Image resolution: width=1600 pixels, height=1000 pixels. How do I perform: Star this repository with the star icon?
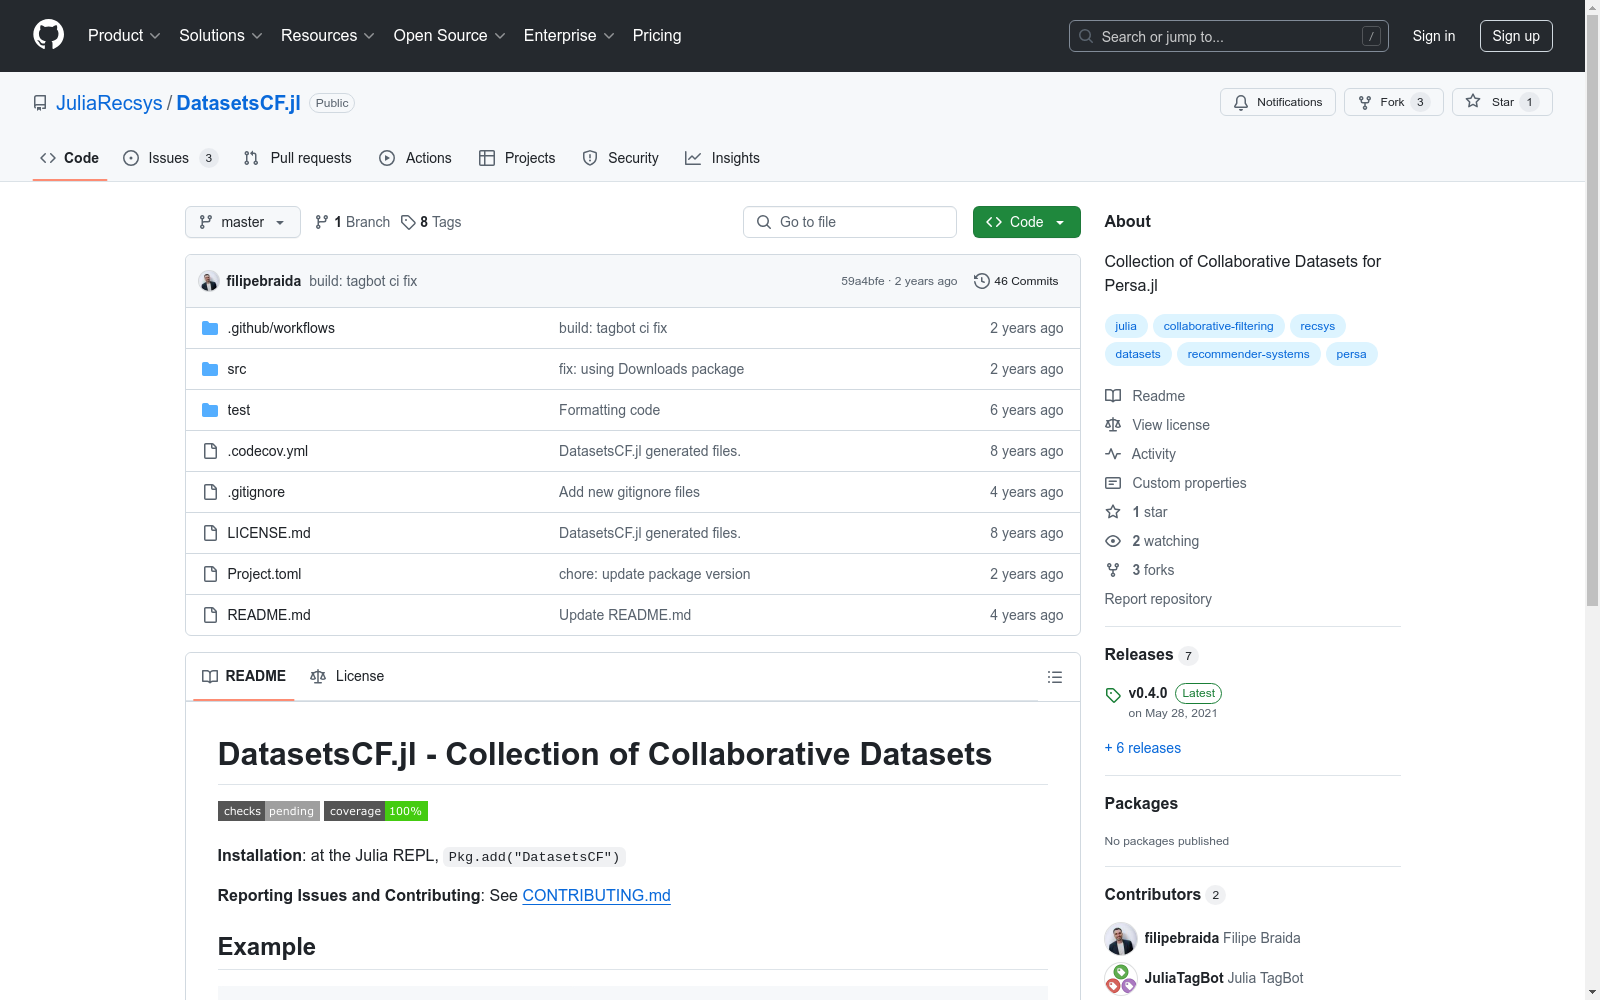click(1473, 102)
